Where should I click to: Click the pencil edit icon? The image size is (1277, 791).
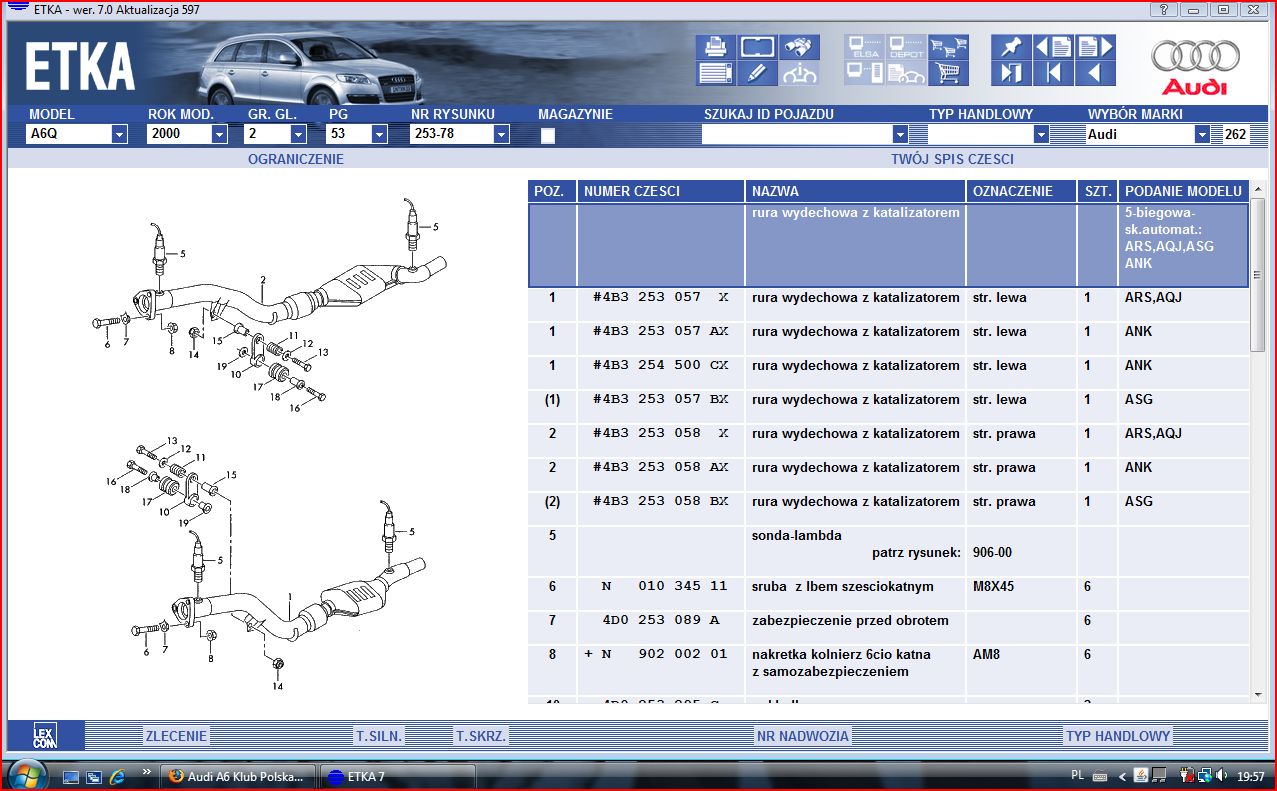coord(757,73)
